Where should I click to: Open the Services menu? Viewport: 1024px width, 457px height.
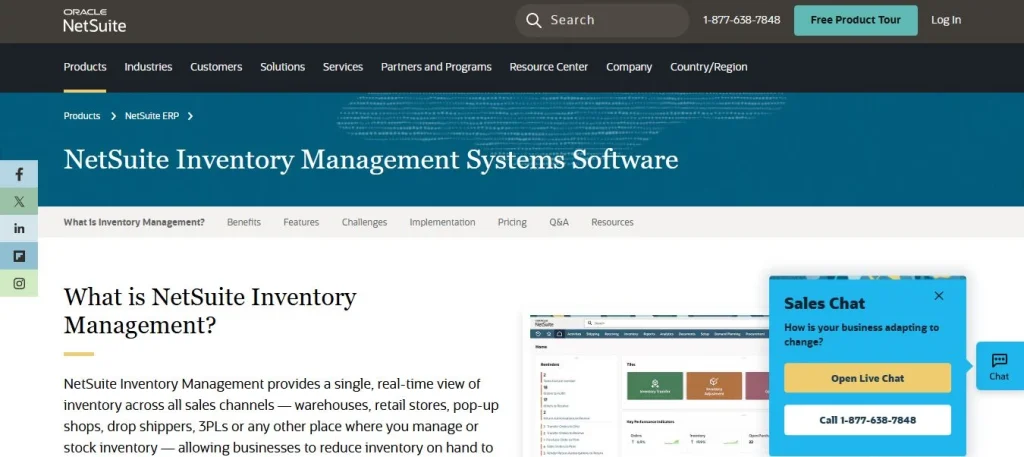(x=343, y=67)
